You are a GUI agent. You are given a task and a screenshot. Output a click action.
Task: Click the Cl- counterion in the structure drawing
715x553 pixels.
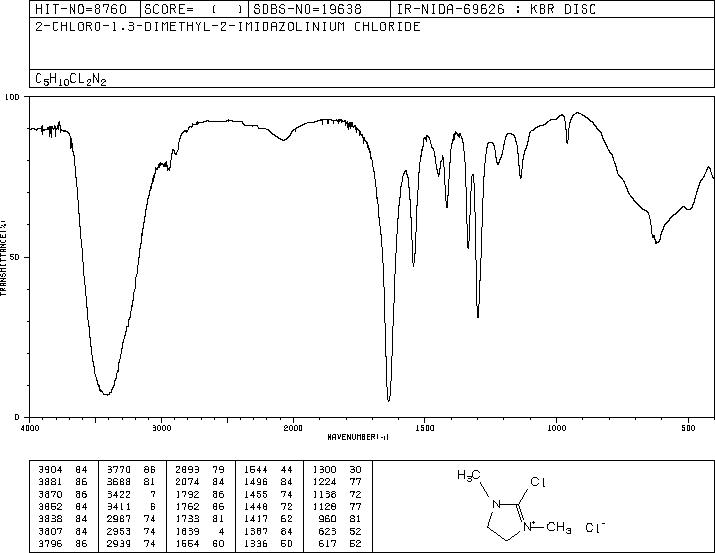pos(595,527)
